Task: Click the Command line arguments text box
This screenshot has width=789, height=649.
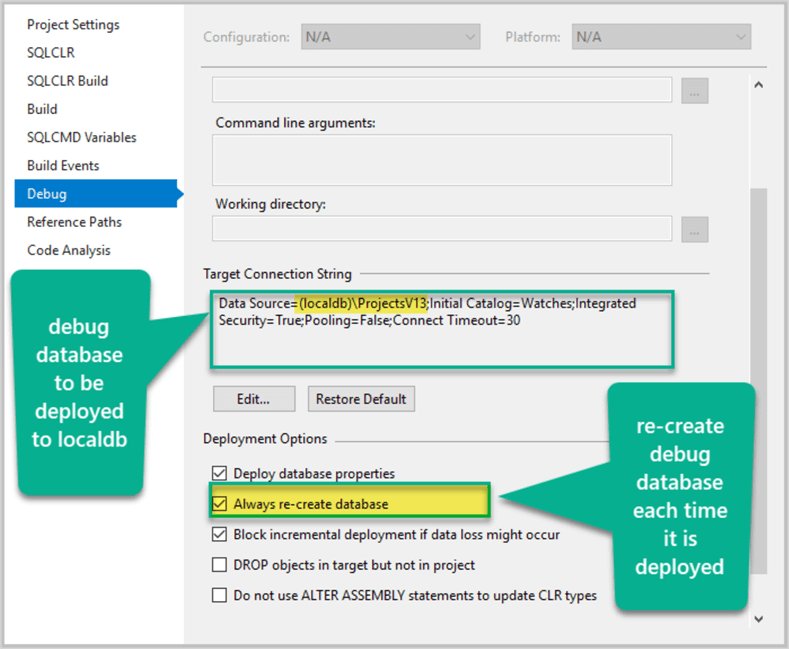Action: tap(442, 160)
